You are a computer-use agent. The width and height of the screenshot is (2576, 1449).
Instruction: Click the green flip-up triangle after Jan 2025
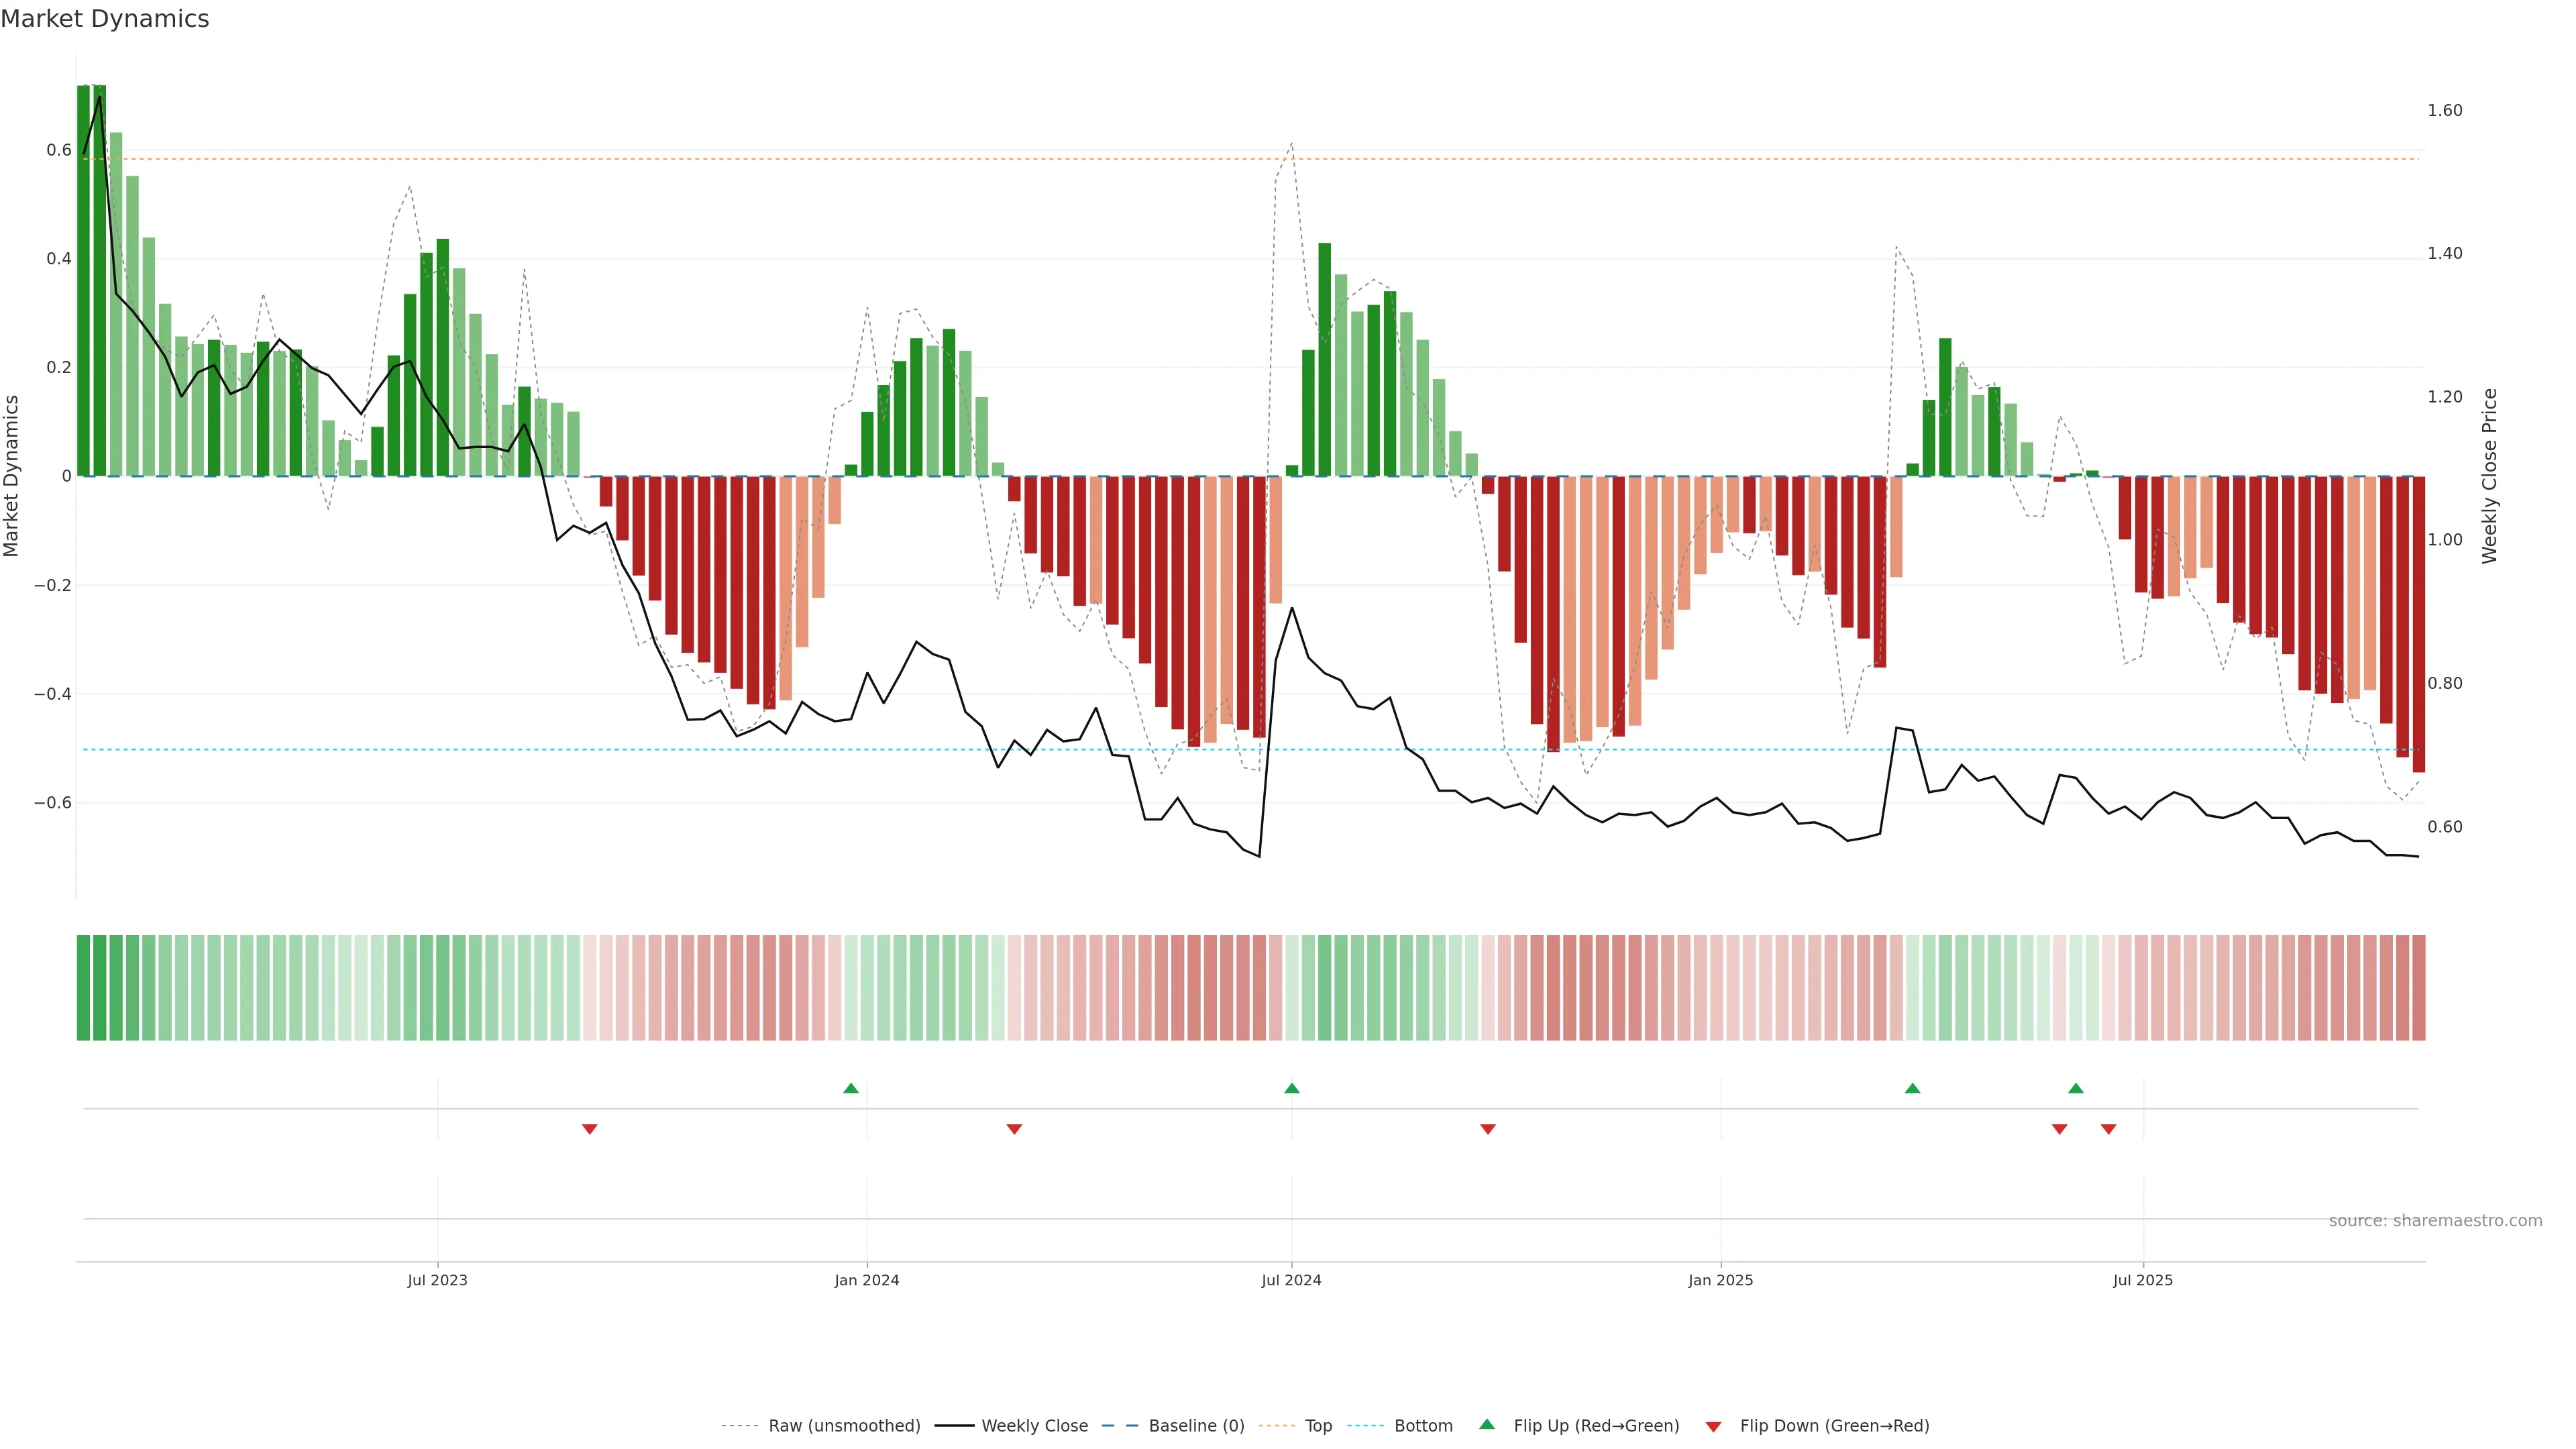pos(1913,1088)
